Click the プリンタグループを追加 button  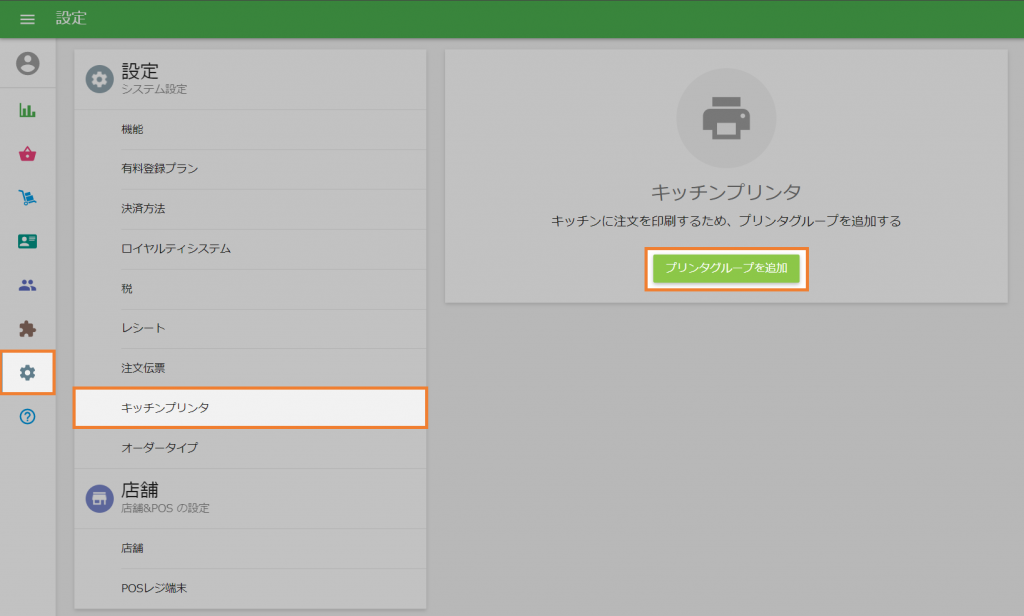pos(727,268)
